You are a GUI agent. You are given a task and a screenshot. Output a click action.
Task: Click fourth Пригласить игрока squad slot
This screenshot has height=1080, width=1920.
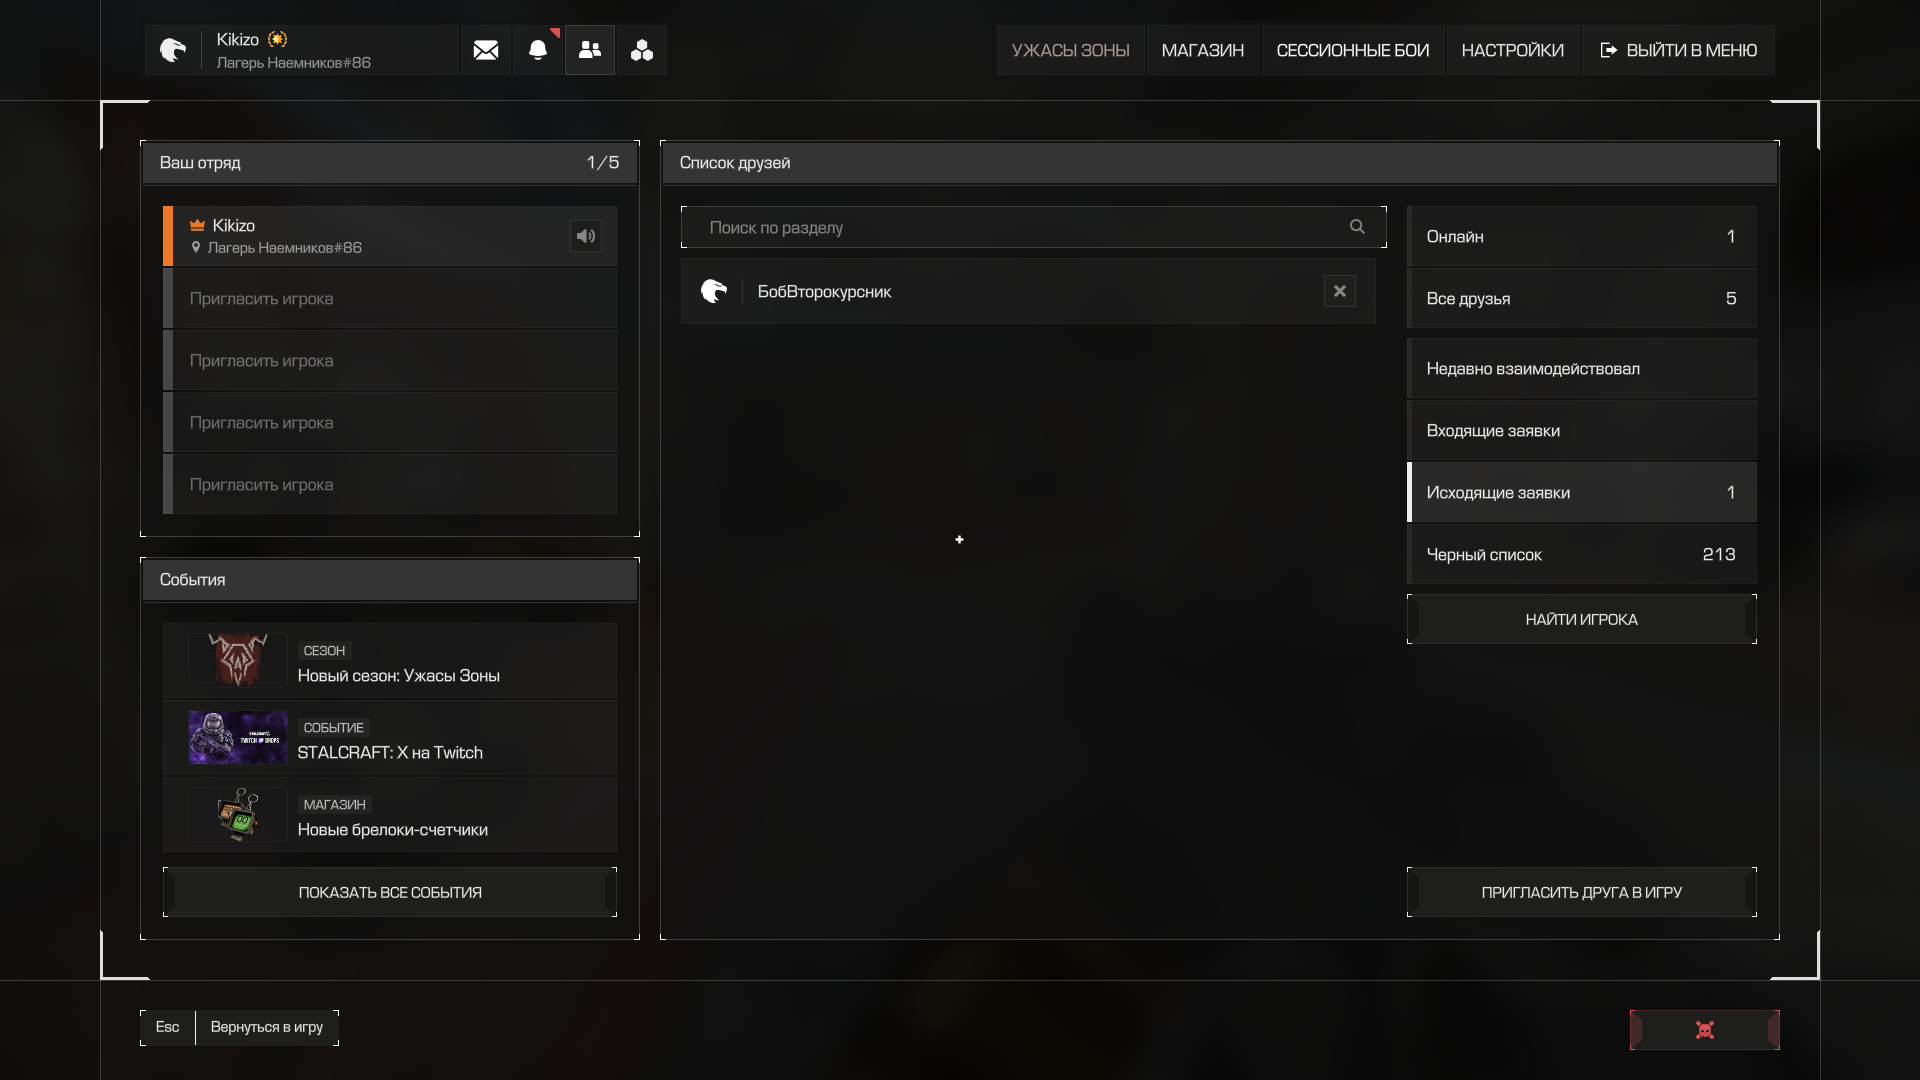point(390,484)
